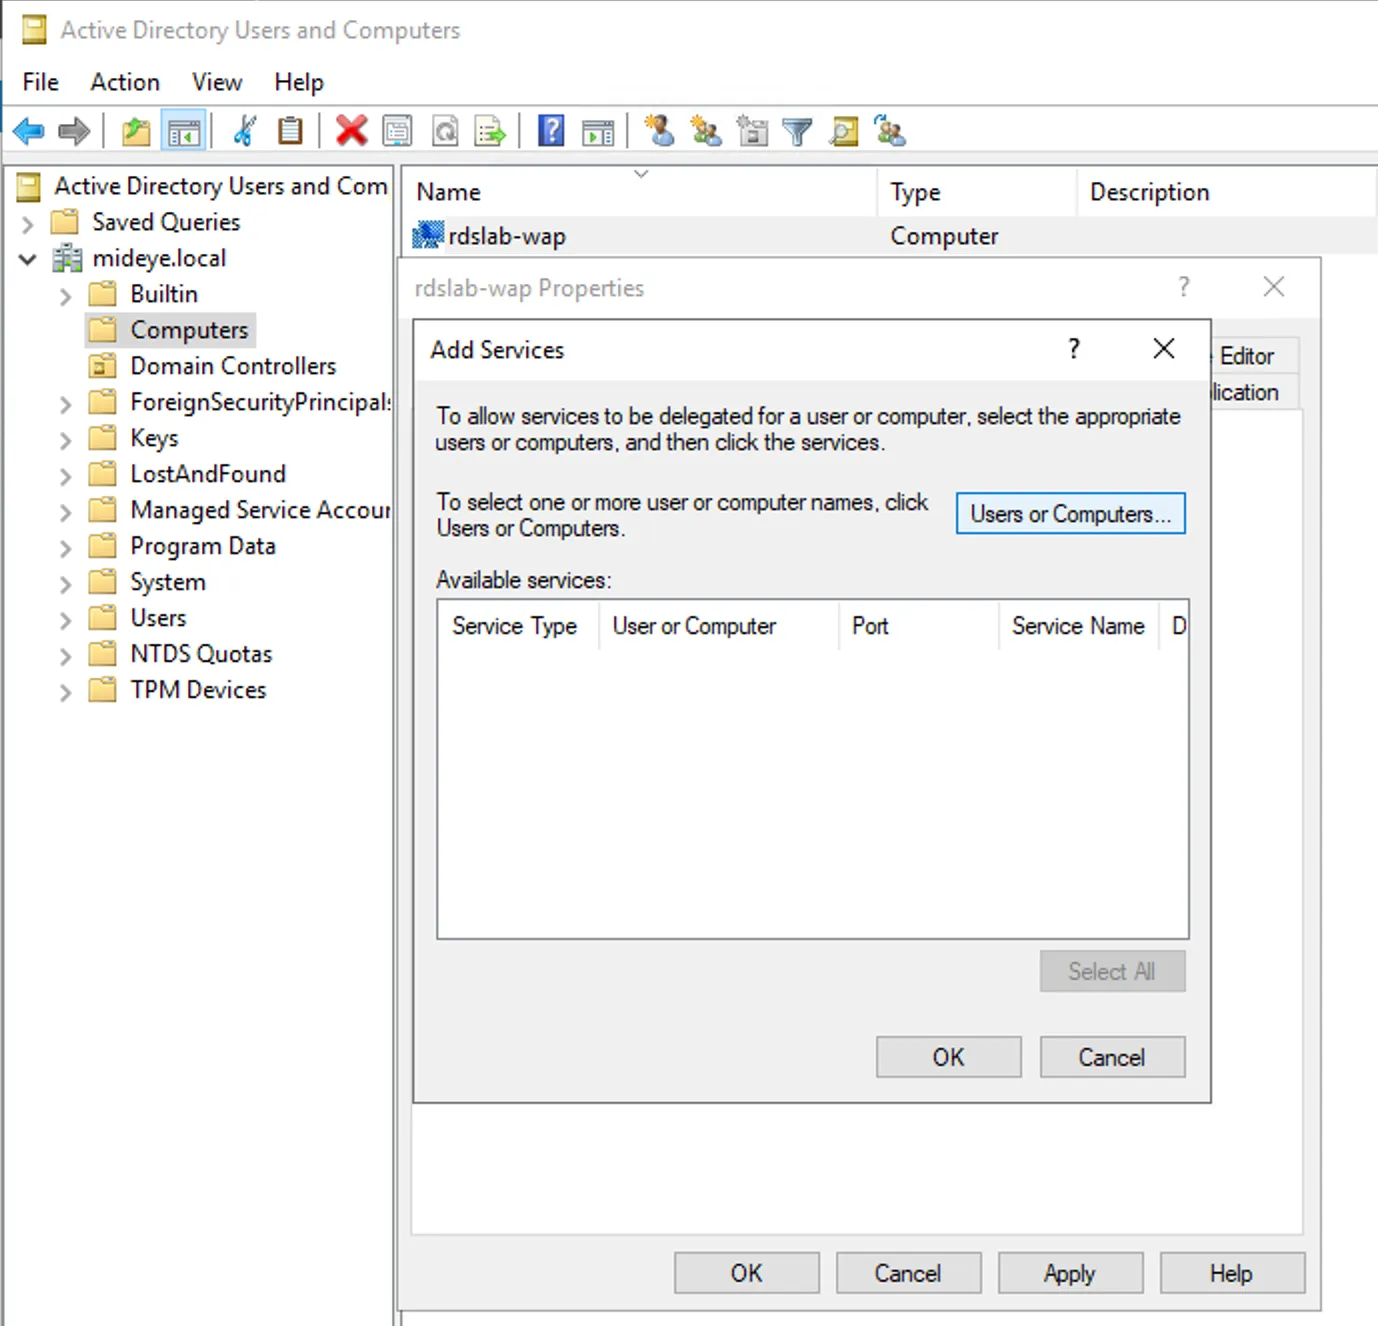Viewport: 1378px width, 1326px height.
Task: Expand the Saved Queries node
Action: coord(27,222)
